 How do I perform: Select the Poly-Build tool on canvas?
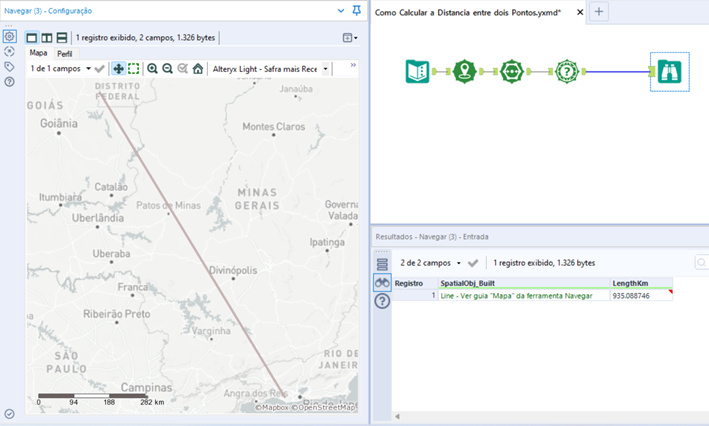point(511,71)
